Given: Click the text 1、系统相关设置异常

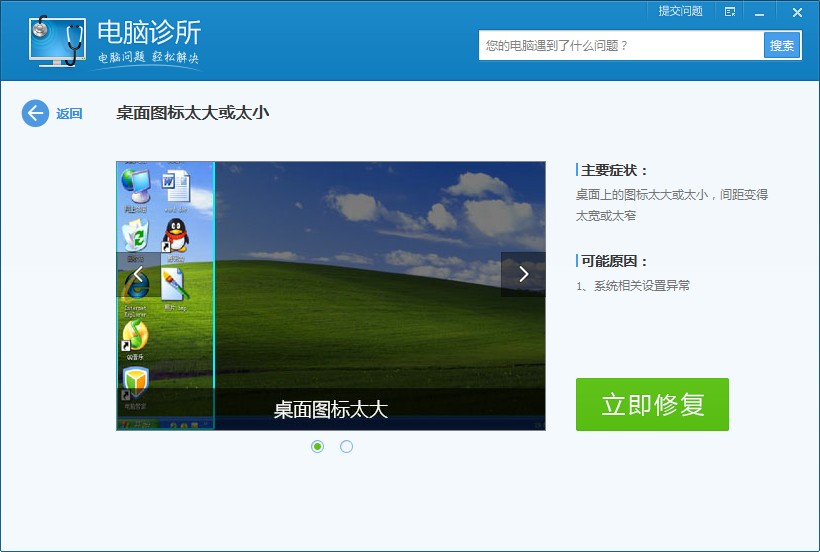Looking at the screenshot, I should tap(633, 286).
